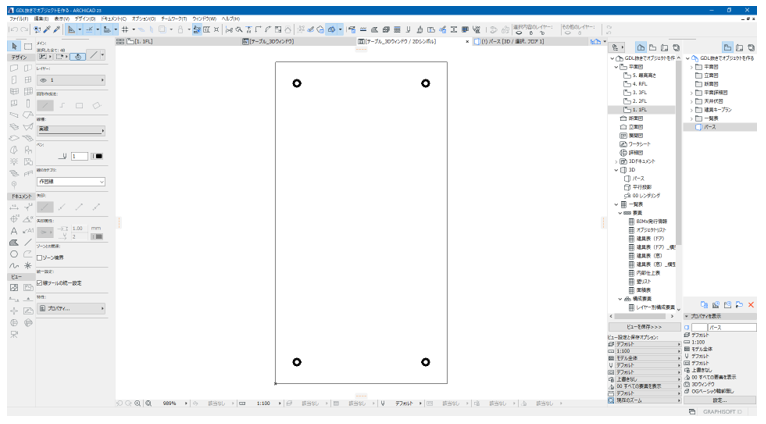Image resolution: width=766 pixels, height=424 pixels.
Task: Select the Spline tool in toolbox
Action: point(14,266)
